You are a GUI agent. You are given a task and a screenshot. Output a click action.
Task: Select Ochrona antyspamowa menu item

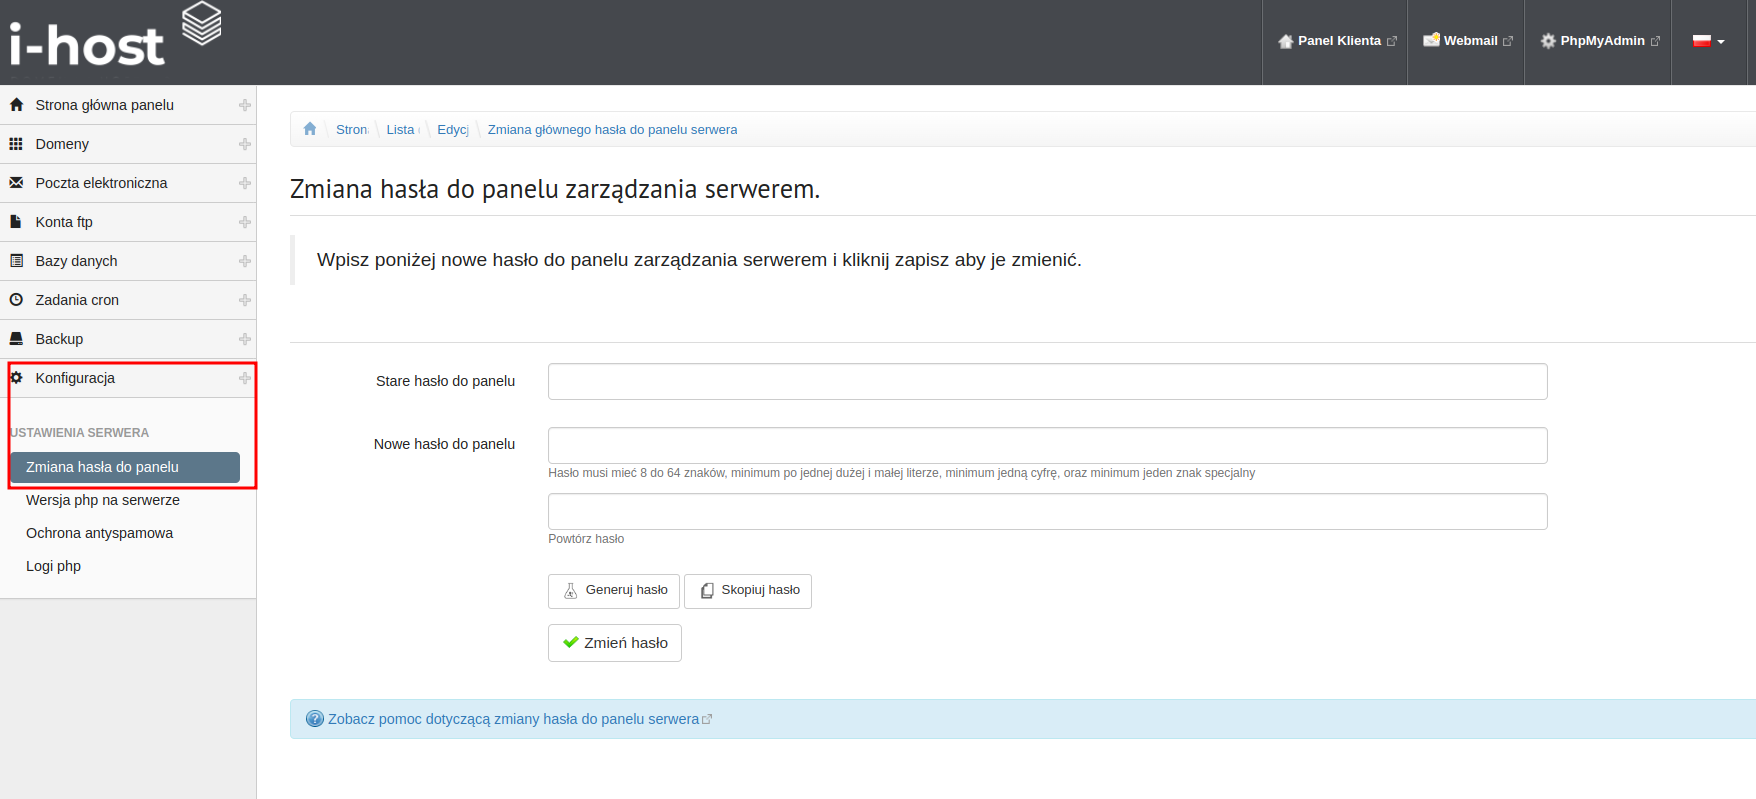(99, 533)
